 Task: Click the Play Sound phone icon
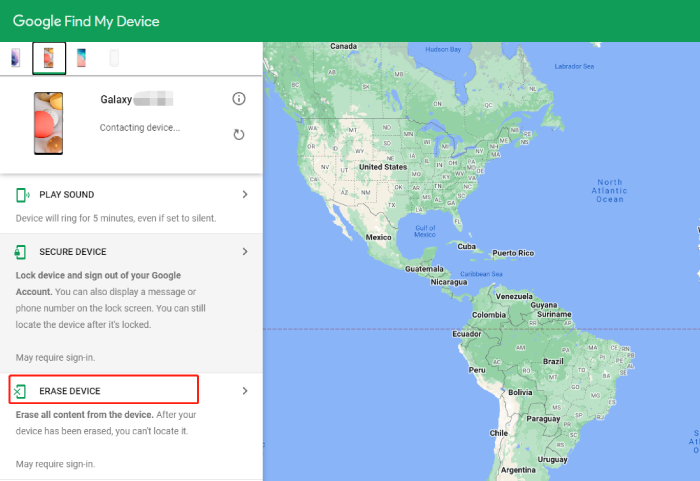(x=22, y=194)
